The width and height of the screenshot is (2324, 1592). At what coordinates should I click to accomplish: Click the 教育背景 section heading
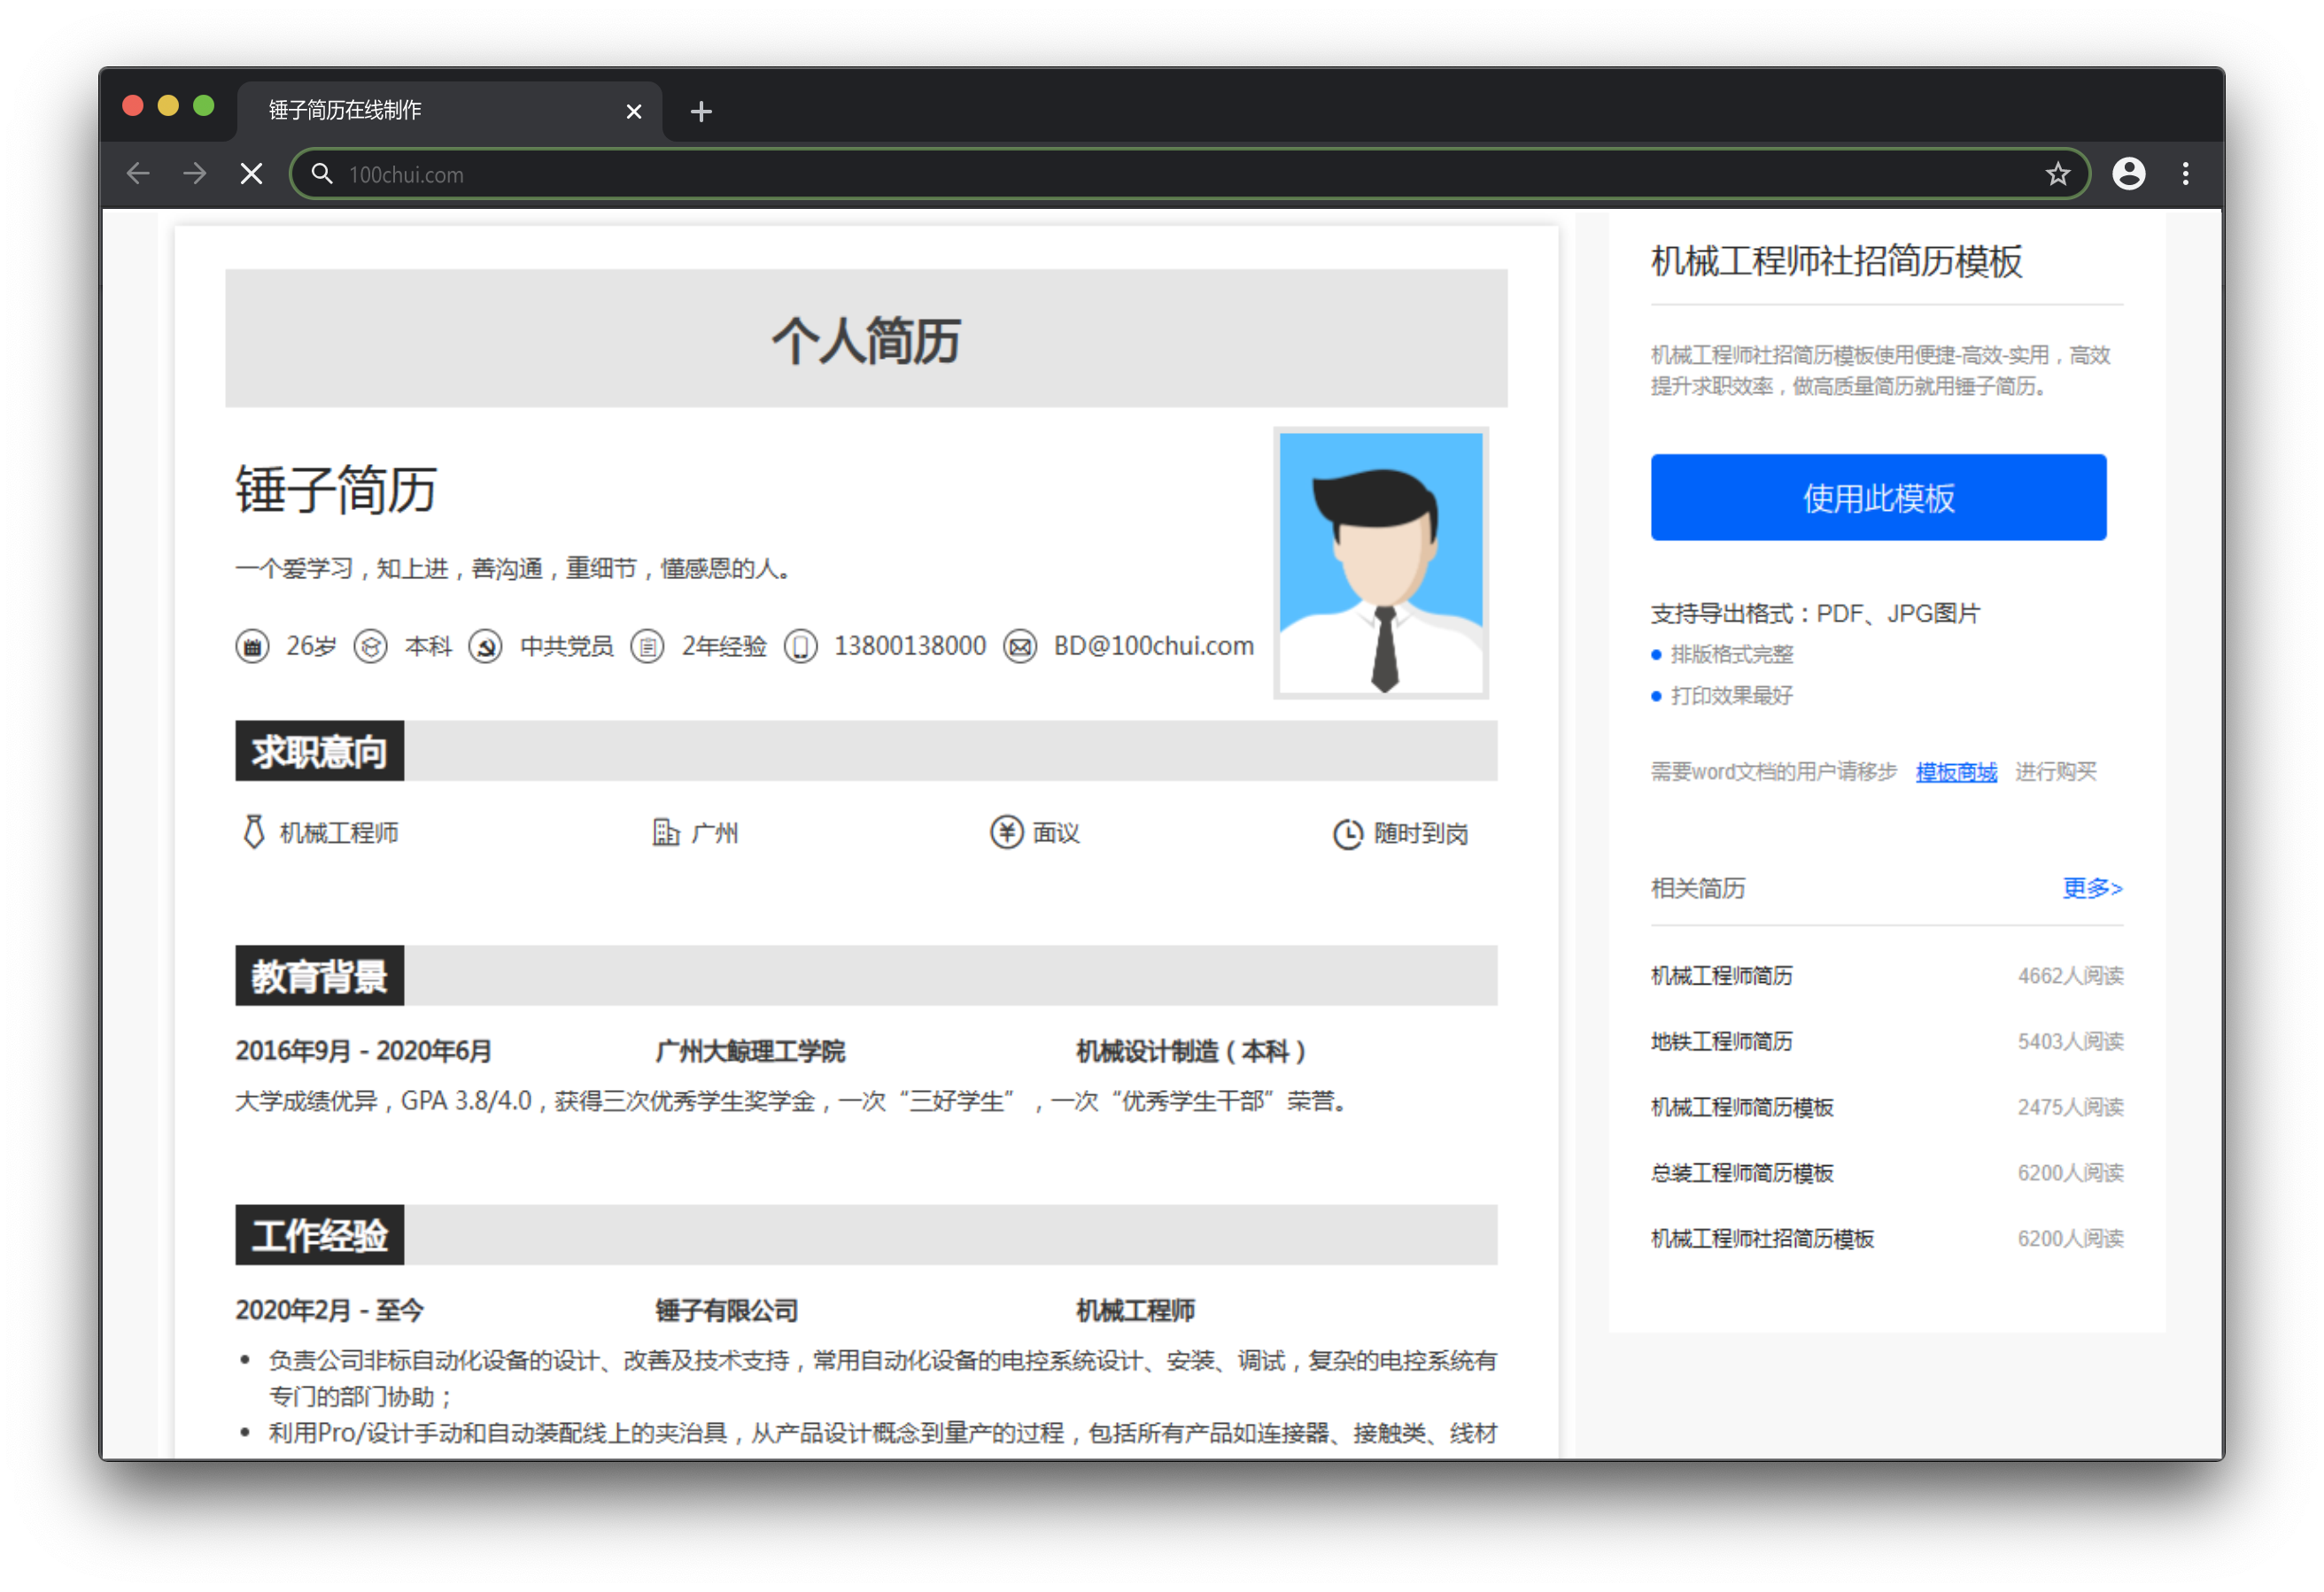(319, 976)
